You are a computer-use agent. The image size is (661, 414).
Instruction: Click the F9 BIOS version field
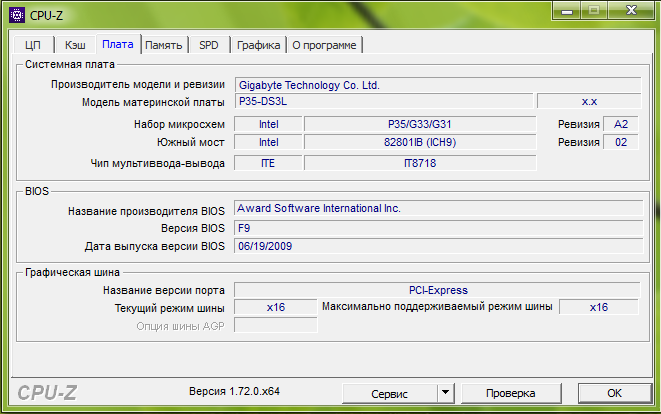coord(438,228)
